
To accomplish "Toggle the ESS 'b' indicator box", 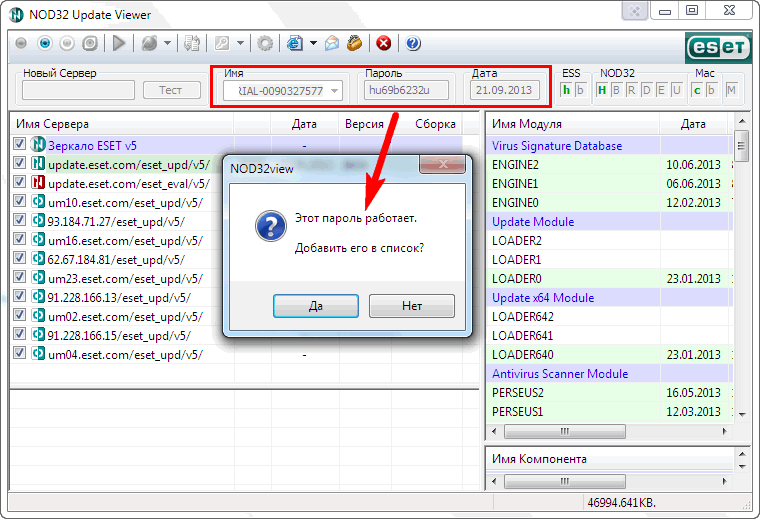I will 580,90.
